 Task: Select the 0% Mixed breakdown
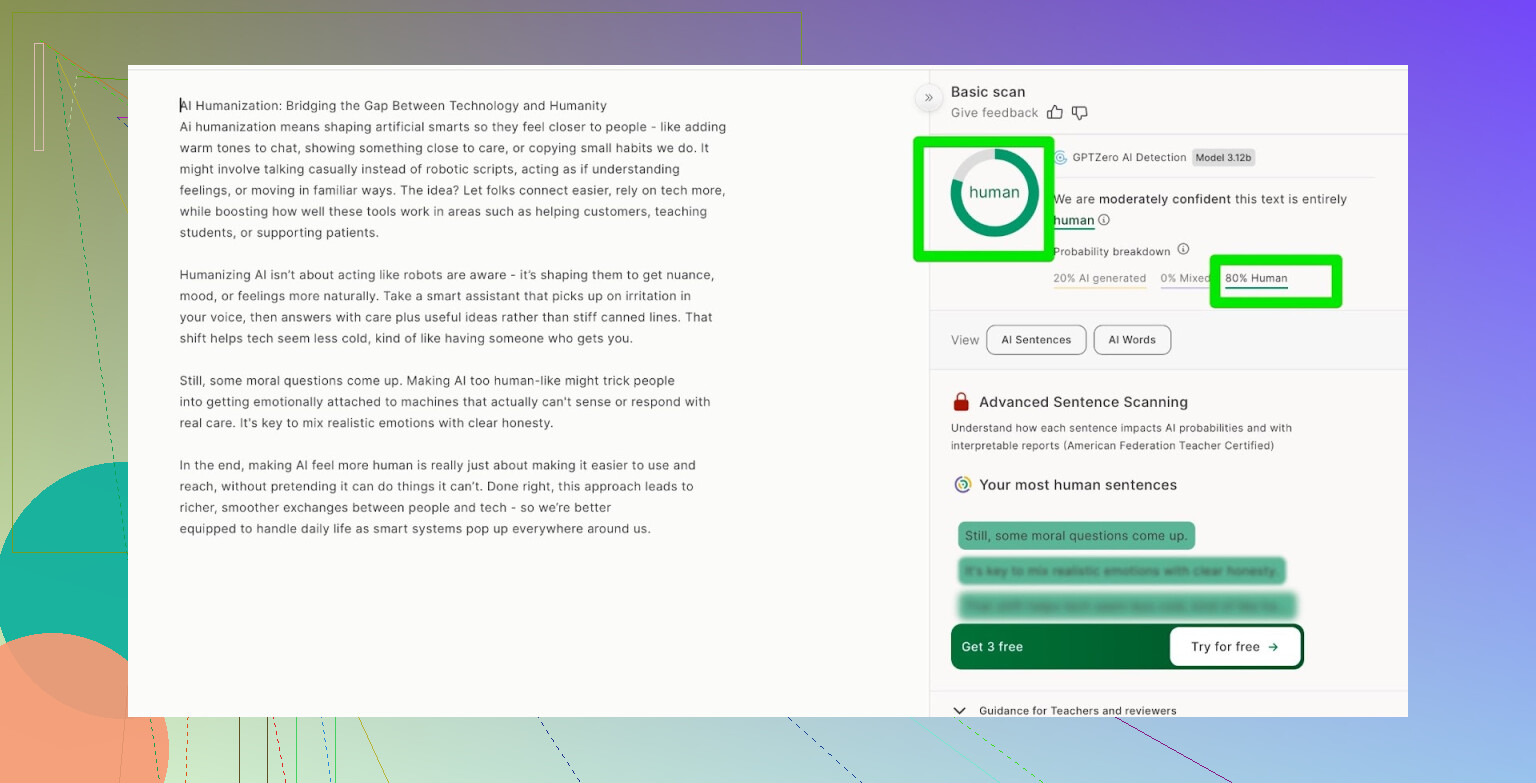tap(1182, 279)
